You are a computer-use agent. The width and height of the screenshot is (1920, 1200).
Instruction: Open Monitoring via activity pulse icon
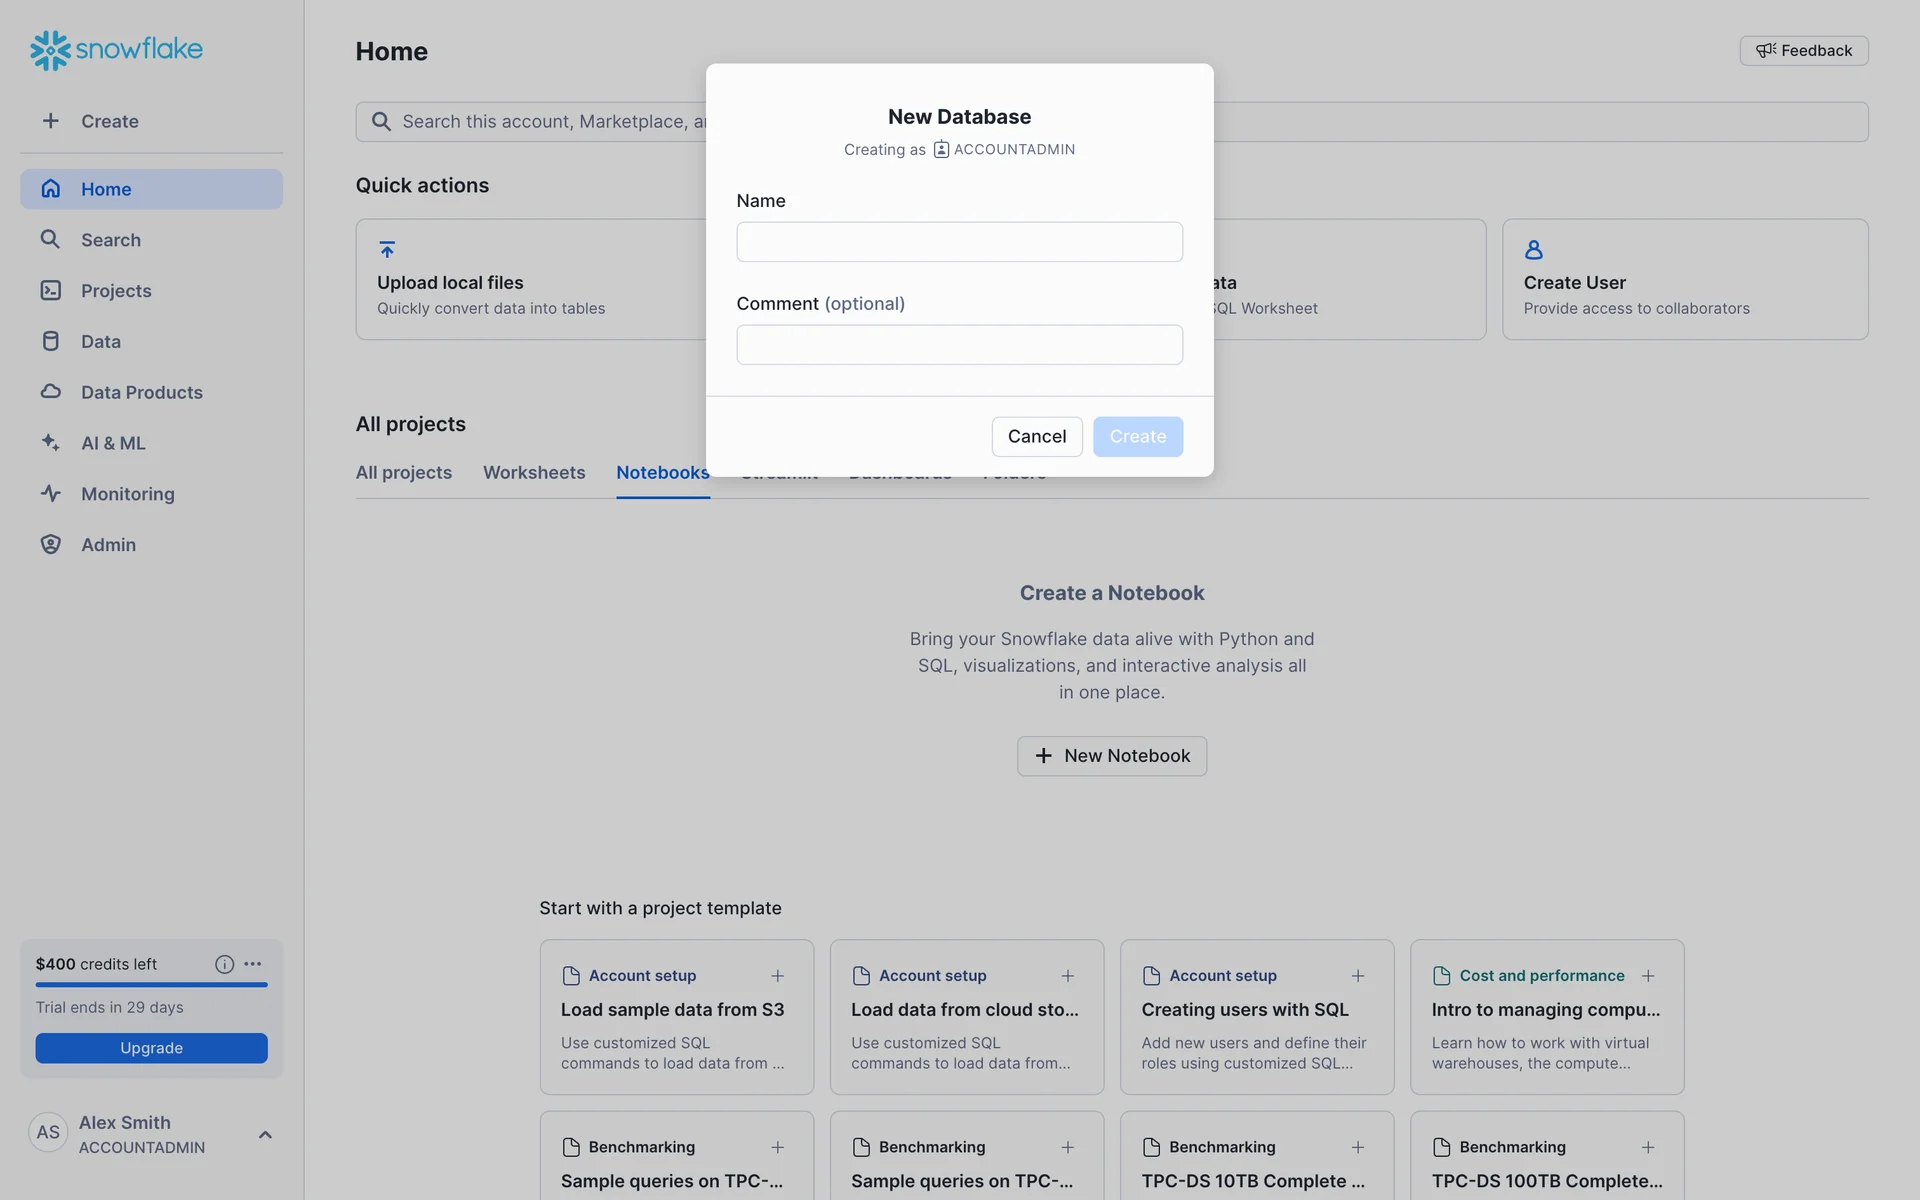tap(50, 493)
